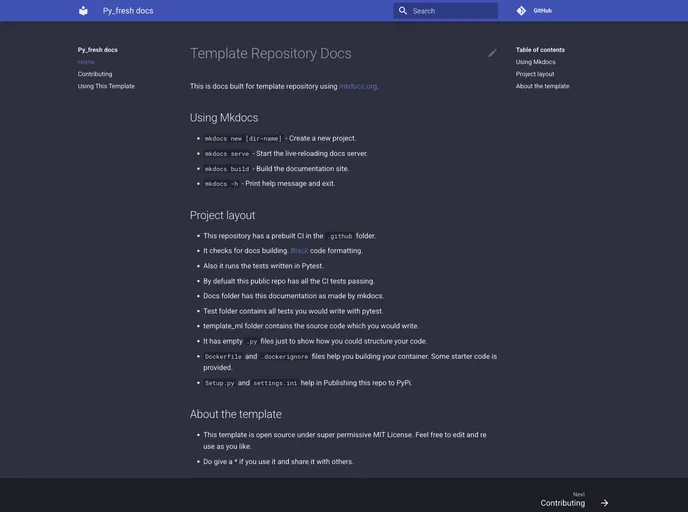Click the Dockerfile inline code

(x=223, y=357)
